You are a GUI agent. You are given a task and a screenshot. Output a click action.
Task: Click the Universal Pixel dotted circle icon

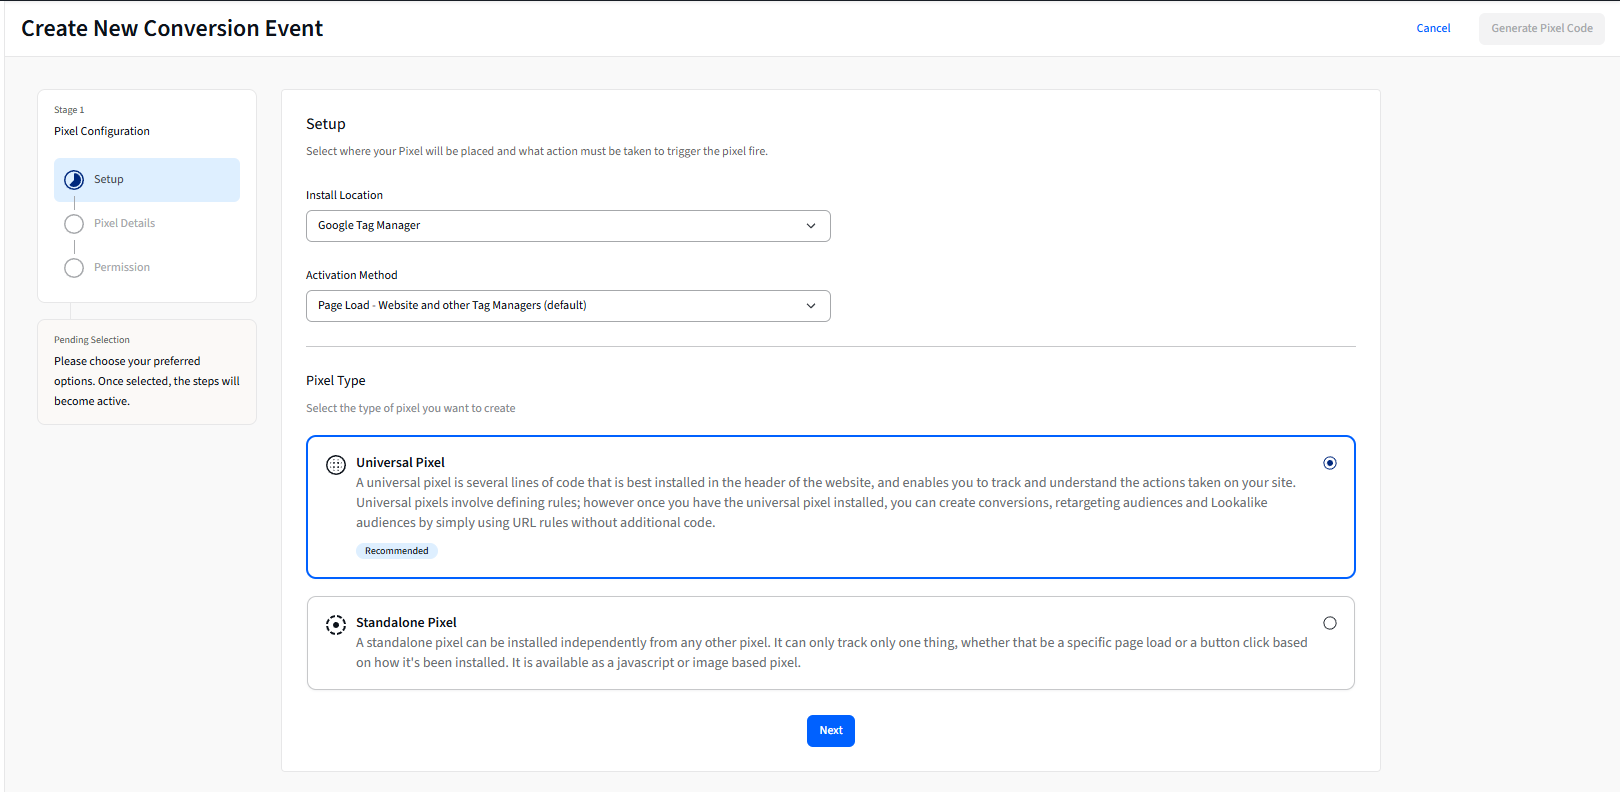point(336,464)
